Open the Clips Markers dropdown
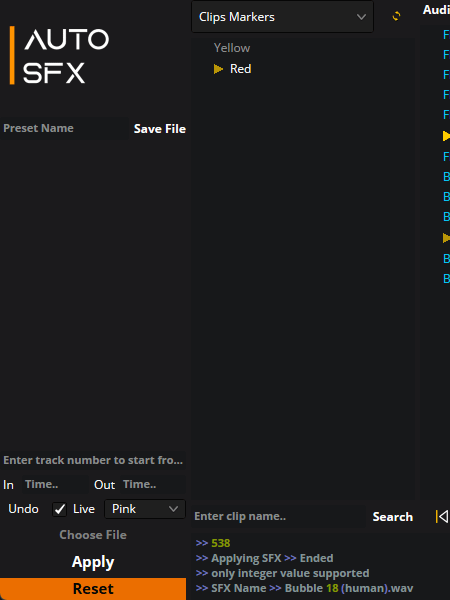This screenshot has height=600, width=450. [282, 17]
